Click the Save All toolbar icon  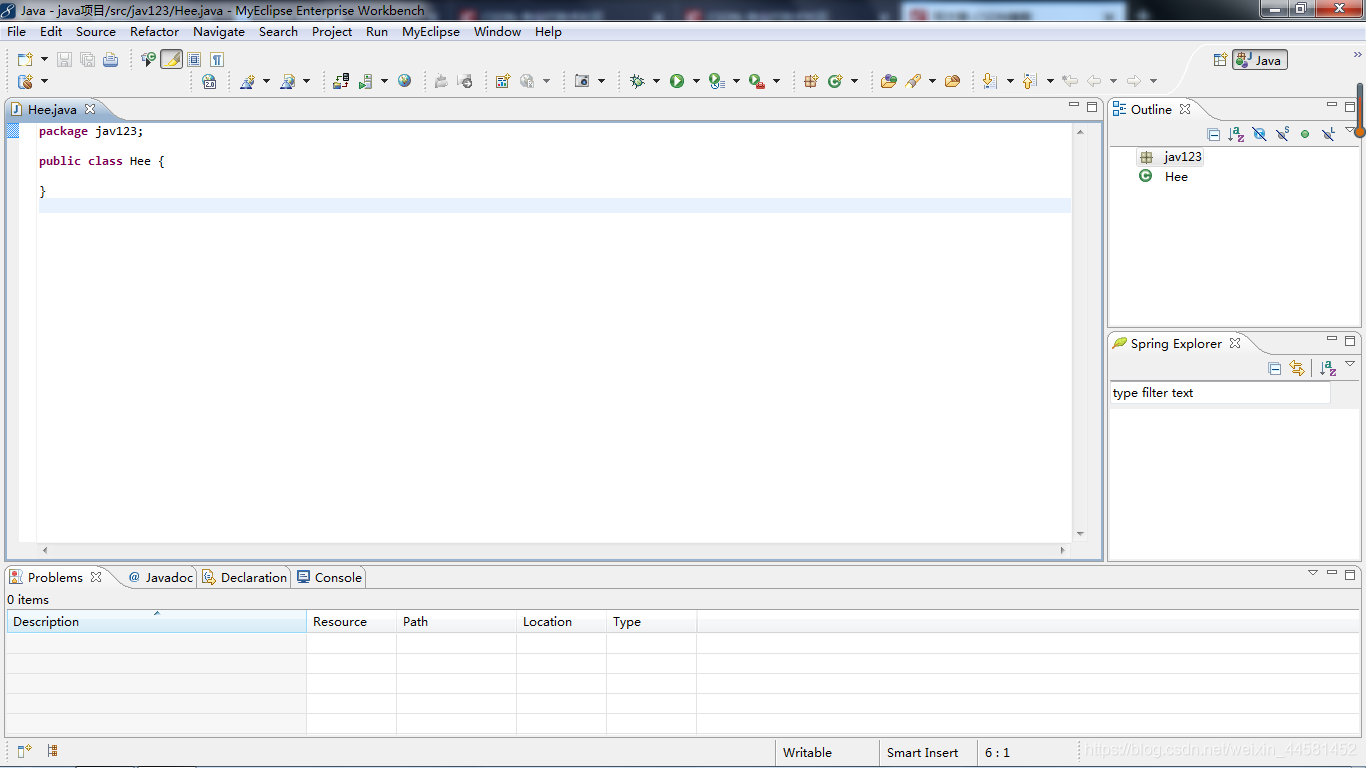87,60
